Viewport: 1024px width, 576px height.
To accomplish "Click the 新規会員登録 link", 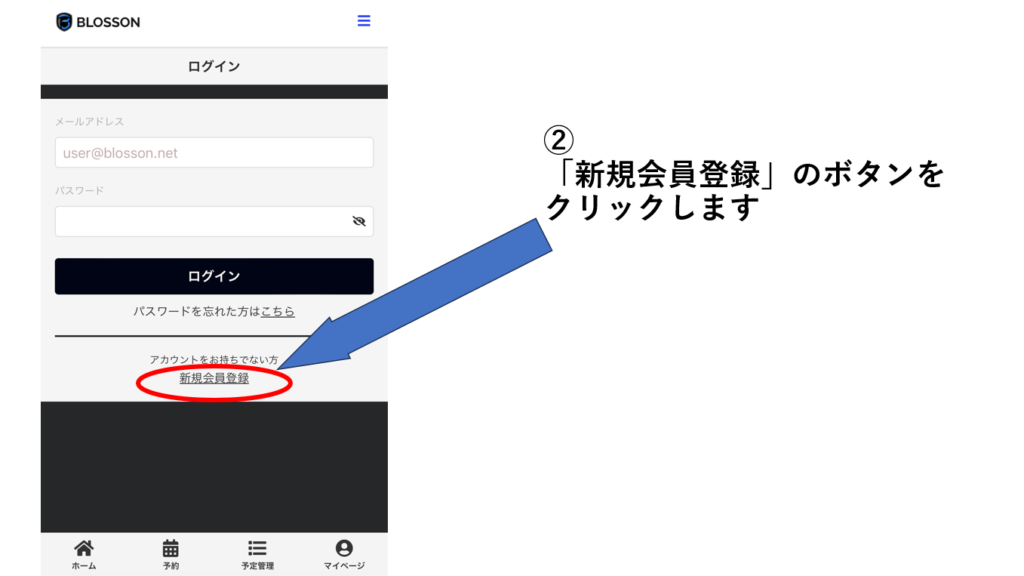I will [x=214, y=378].
